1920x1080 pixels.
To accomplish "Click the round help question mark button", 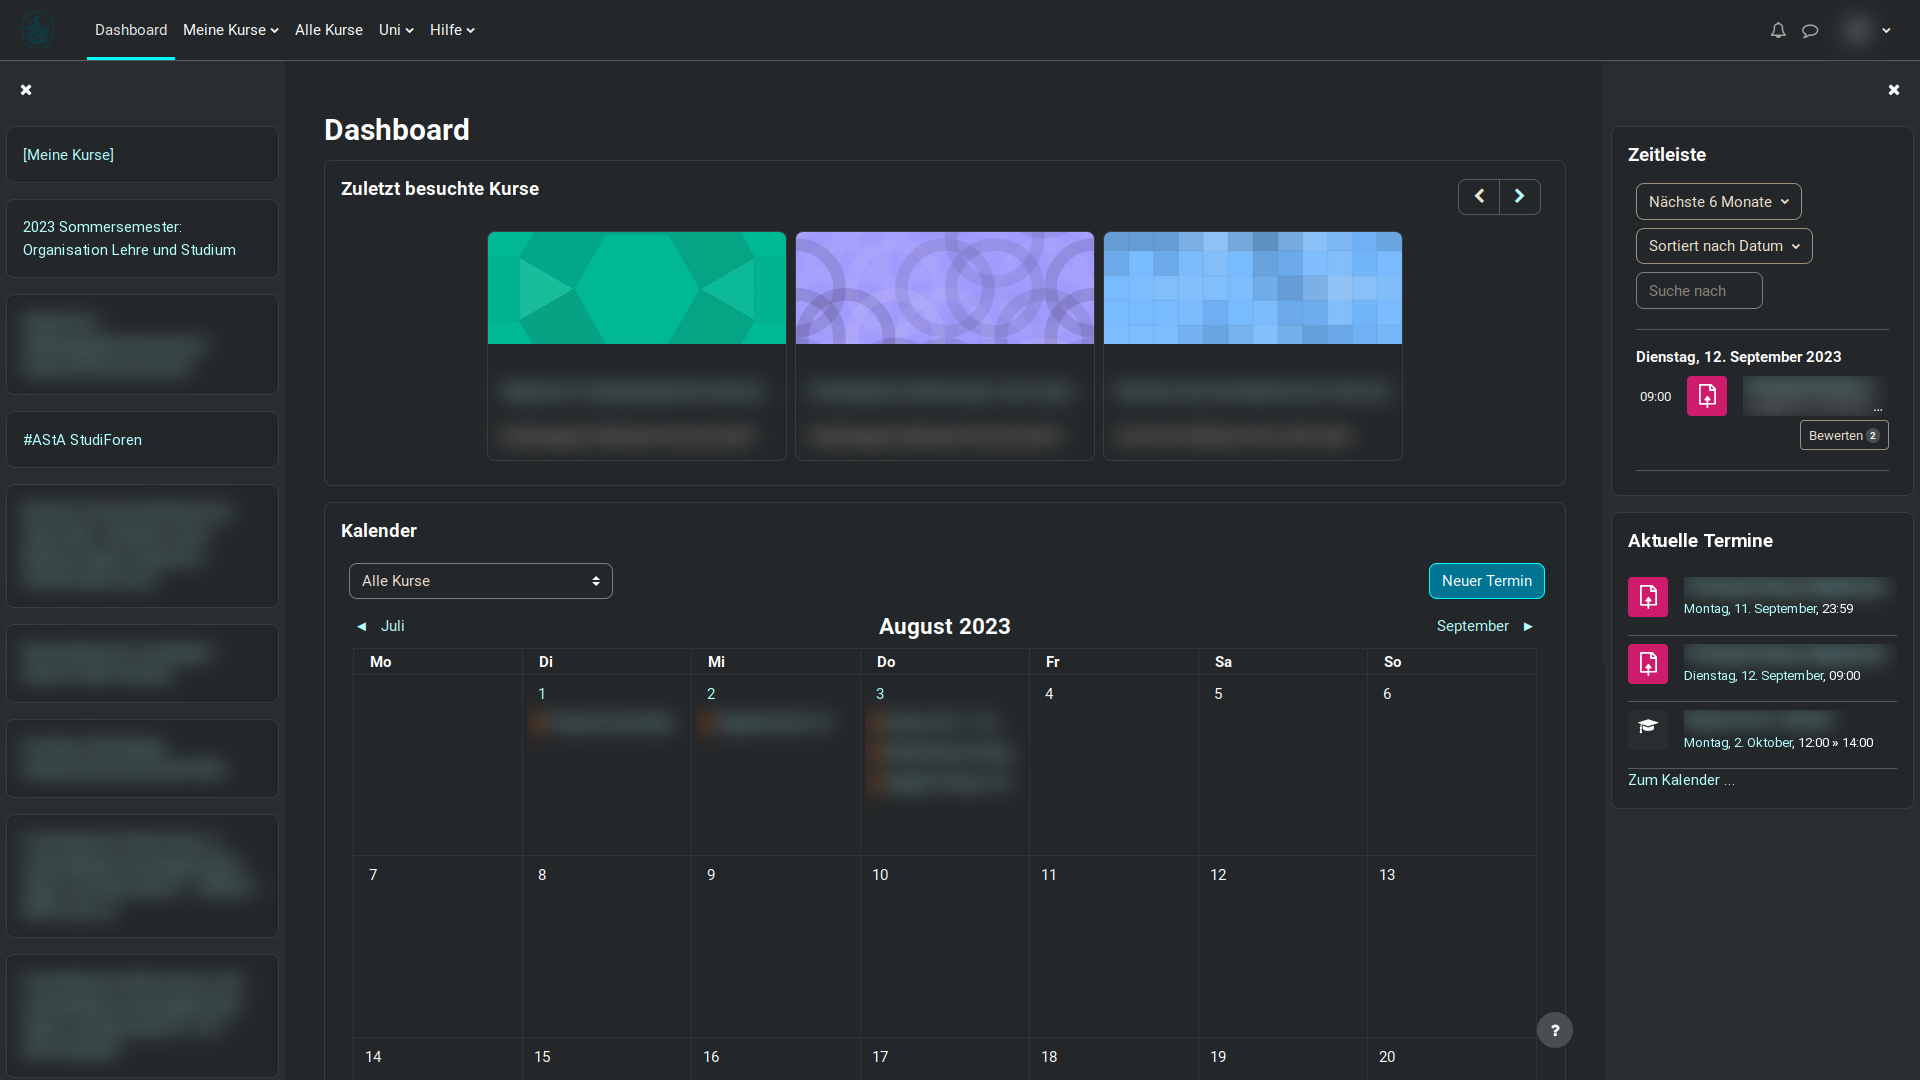I will tap(1554, 1030).
